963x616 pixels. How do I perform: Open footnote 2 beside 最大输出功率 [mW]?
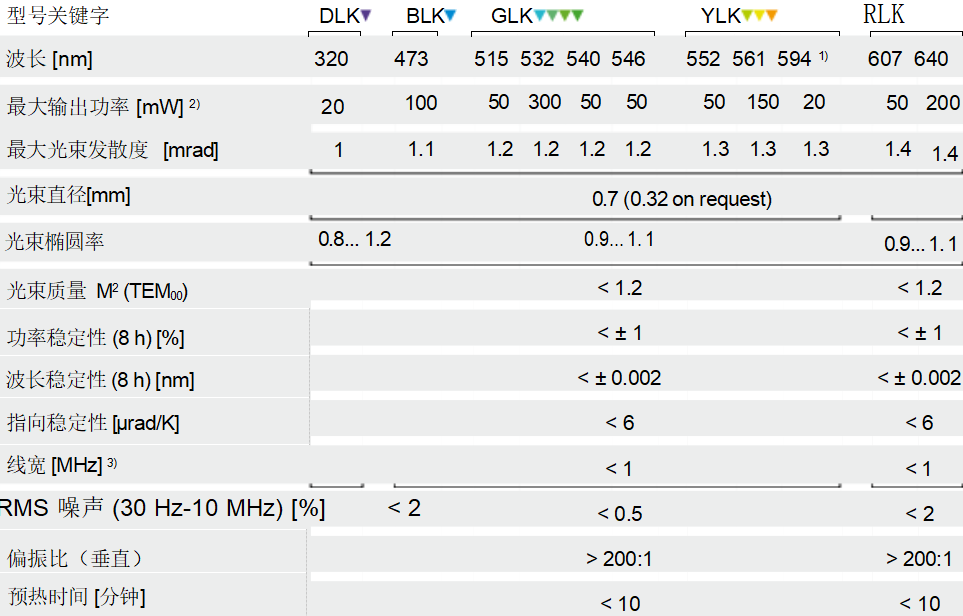[x=194, y=103]
